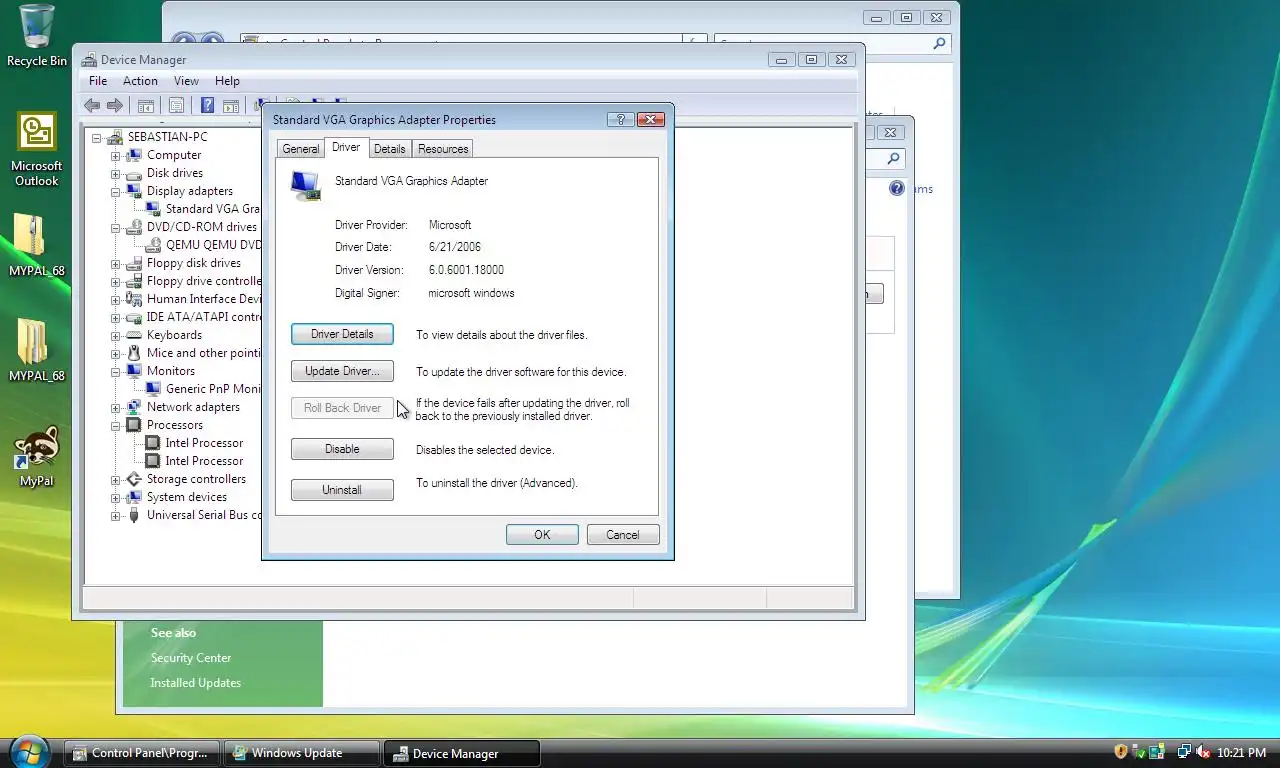Image resolution: width=1280 pixels, height=768 pixels.
Task: Collapse the DVD/CD-ROM drives node
Action: click(115, 227)
